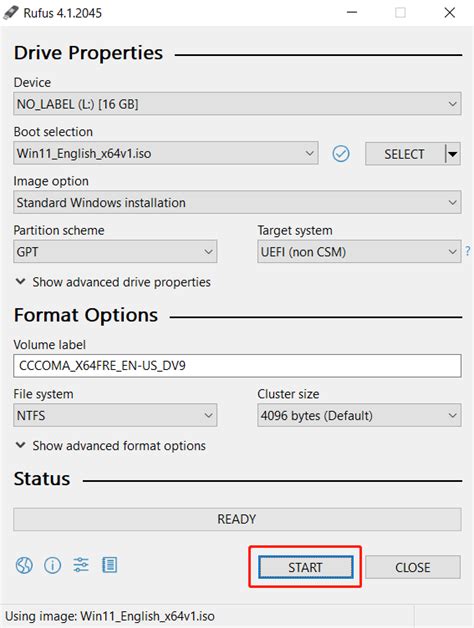Image resolution: width=474 pixels, height=628 pixels.
Task: Open the Device dropdown list
Action: [237, 104]
